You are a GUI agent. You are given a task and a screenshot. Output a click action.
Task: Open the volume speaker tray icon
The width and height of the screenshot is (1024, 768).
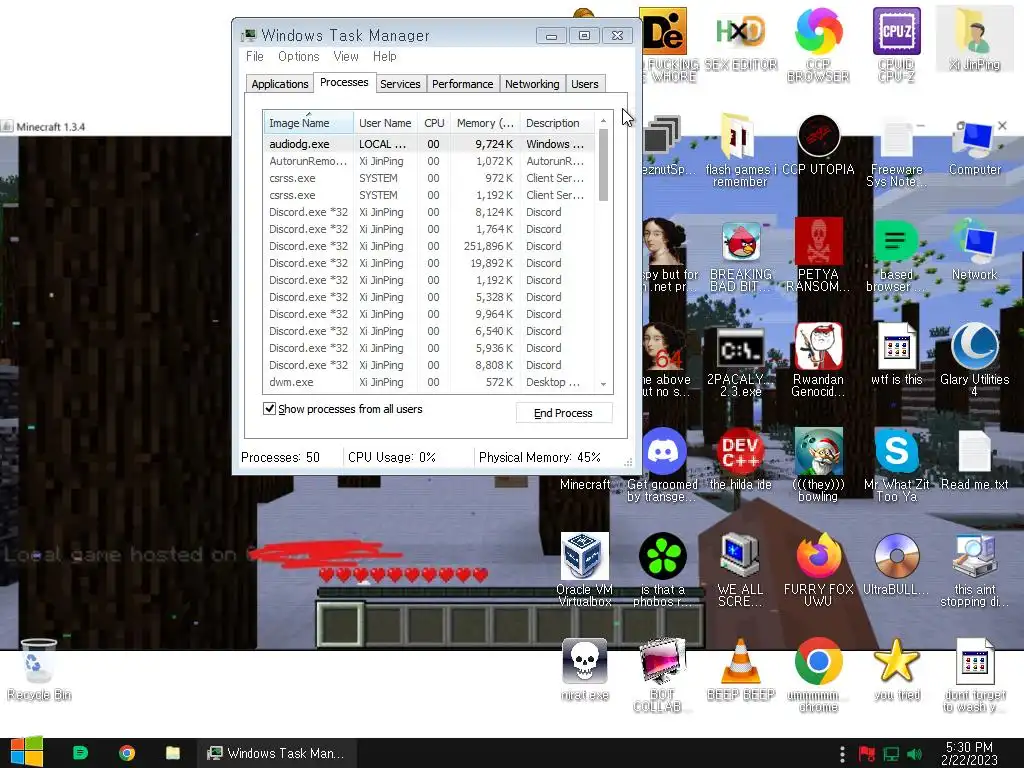(x=914, y=754)
